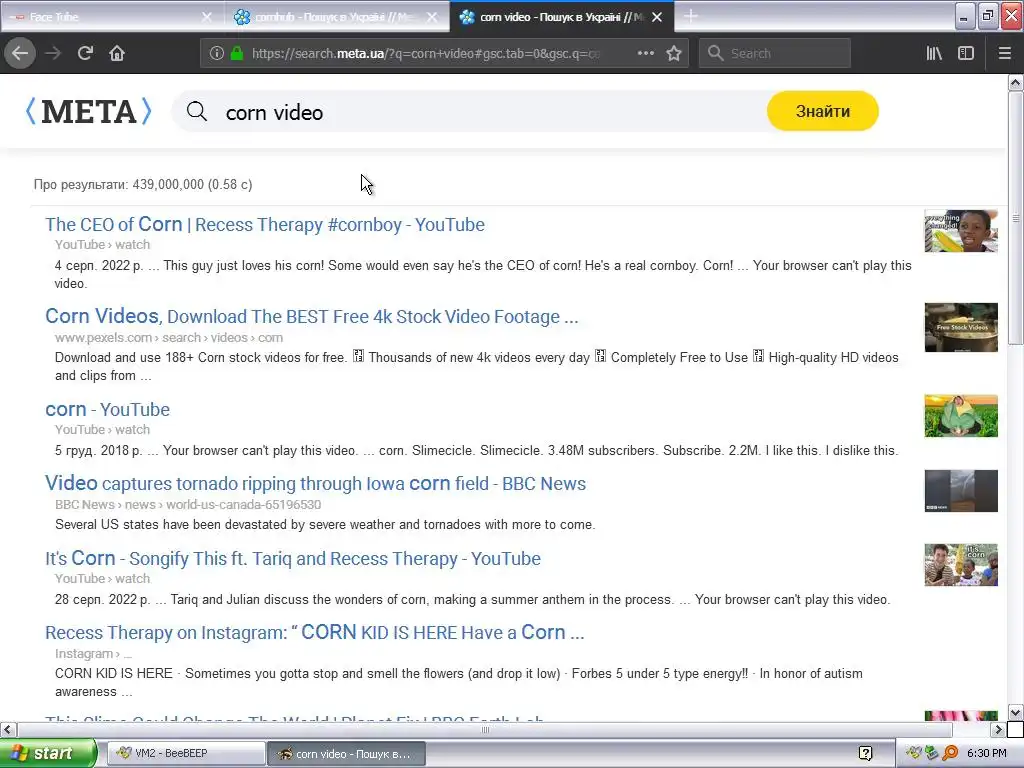Screen dimensions: 1024x768
Task: Show site information icon in address bar
Action: pos(217,53)
